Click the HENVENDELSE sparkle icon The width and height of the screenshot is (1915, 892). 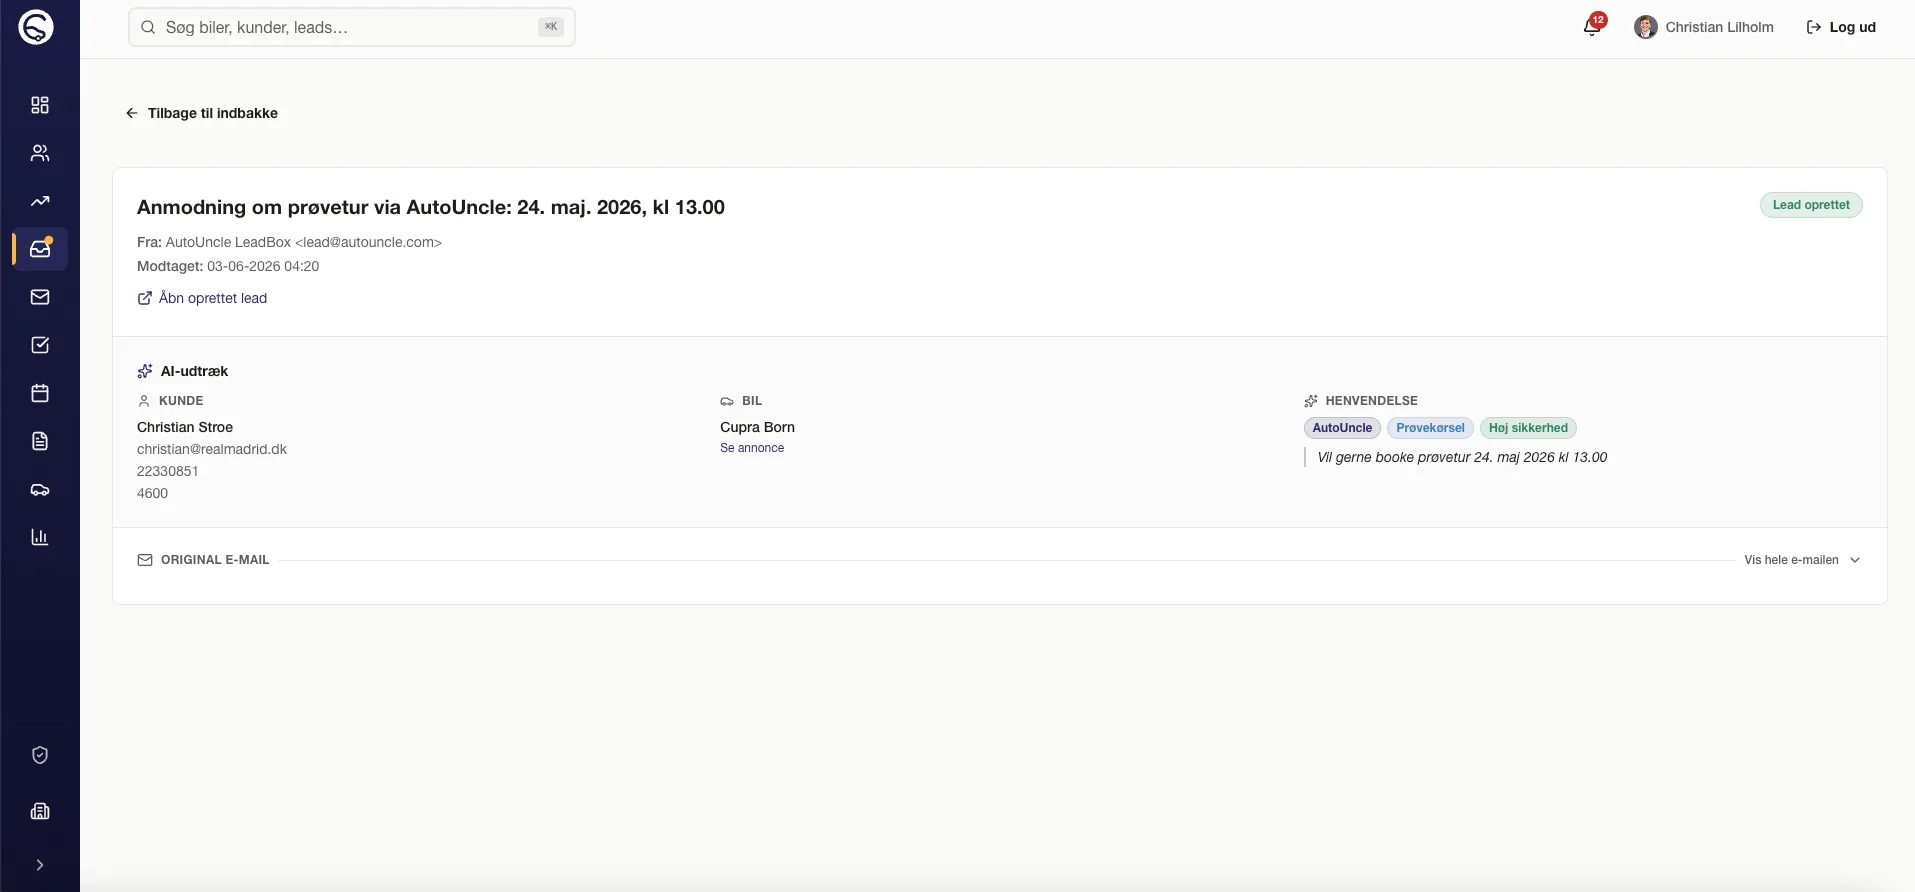pyautogui.click(x=1311, y=401)
